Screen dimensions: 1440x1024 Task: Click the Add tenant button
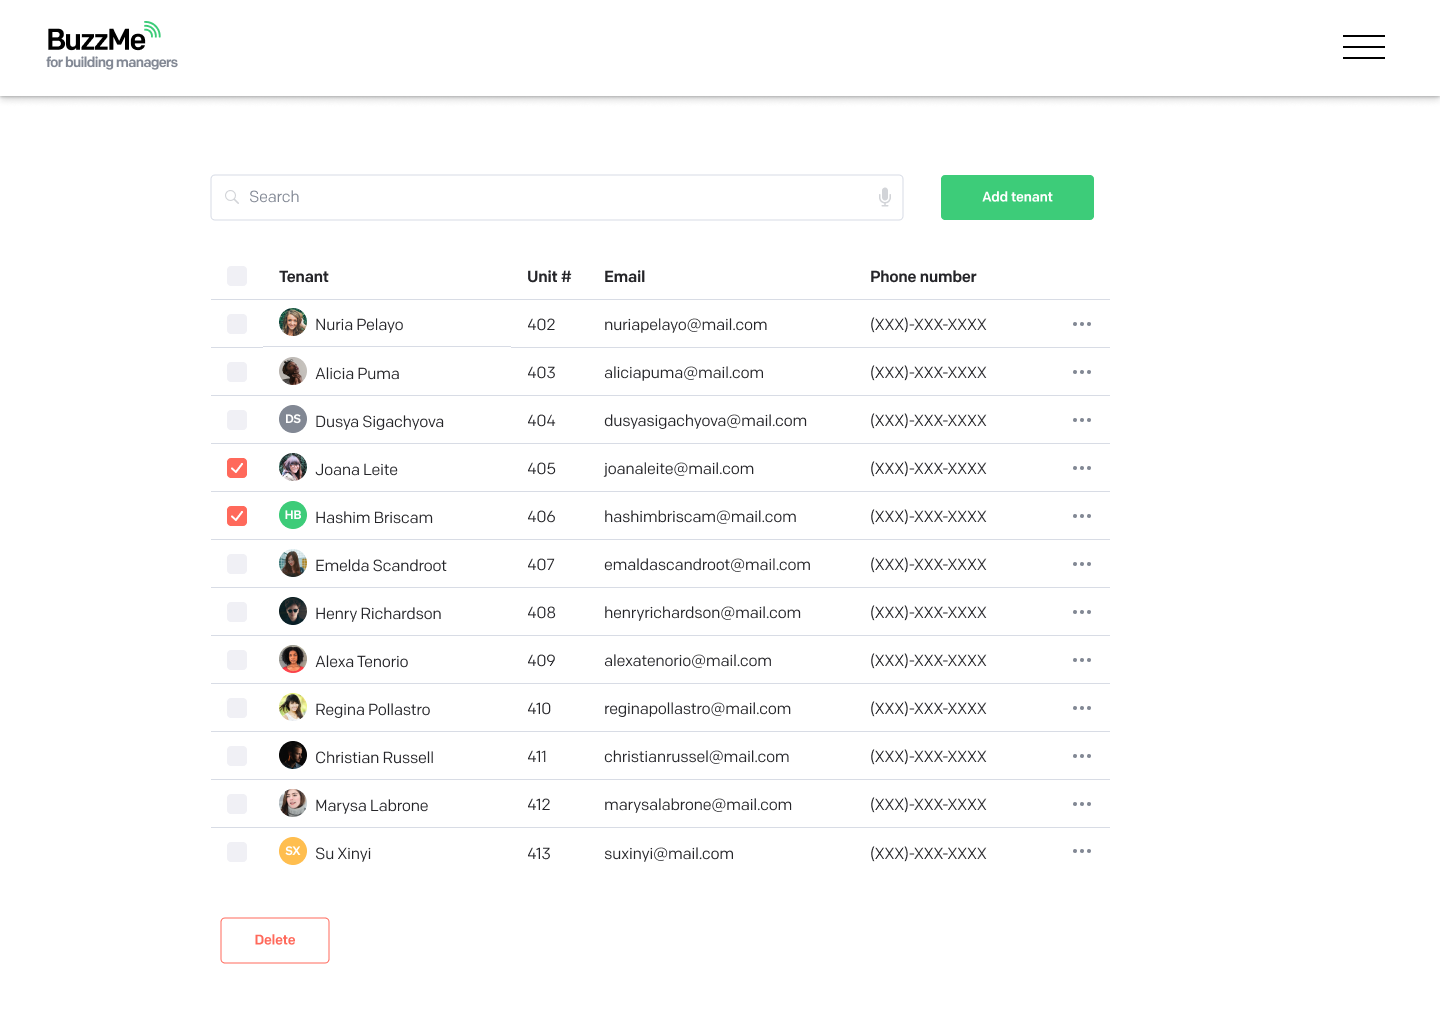(1017, 197)
